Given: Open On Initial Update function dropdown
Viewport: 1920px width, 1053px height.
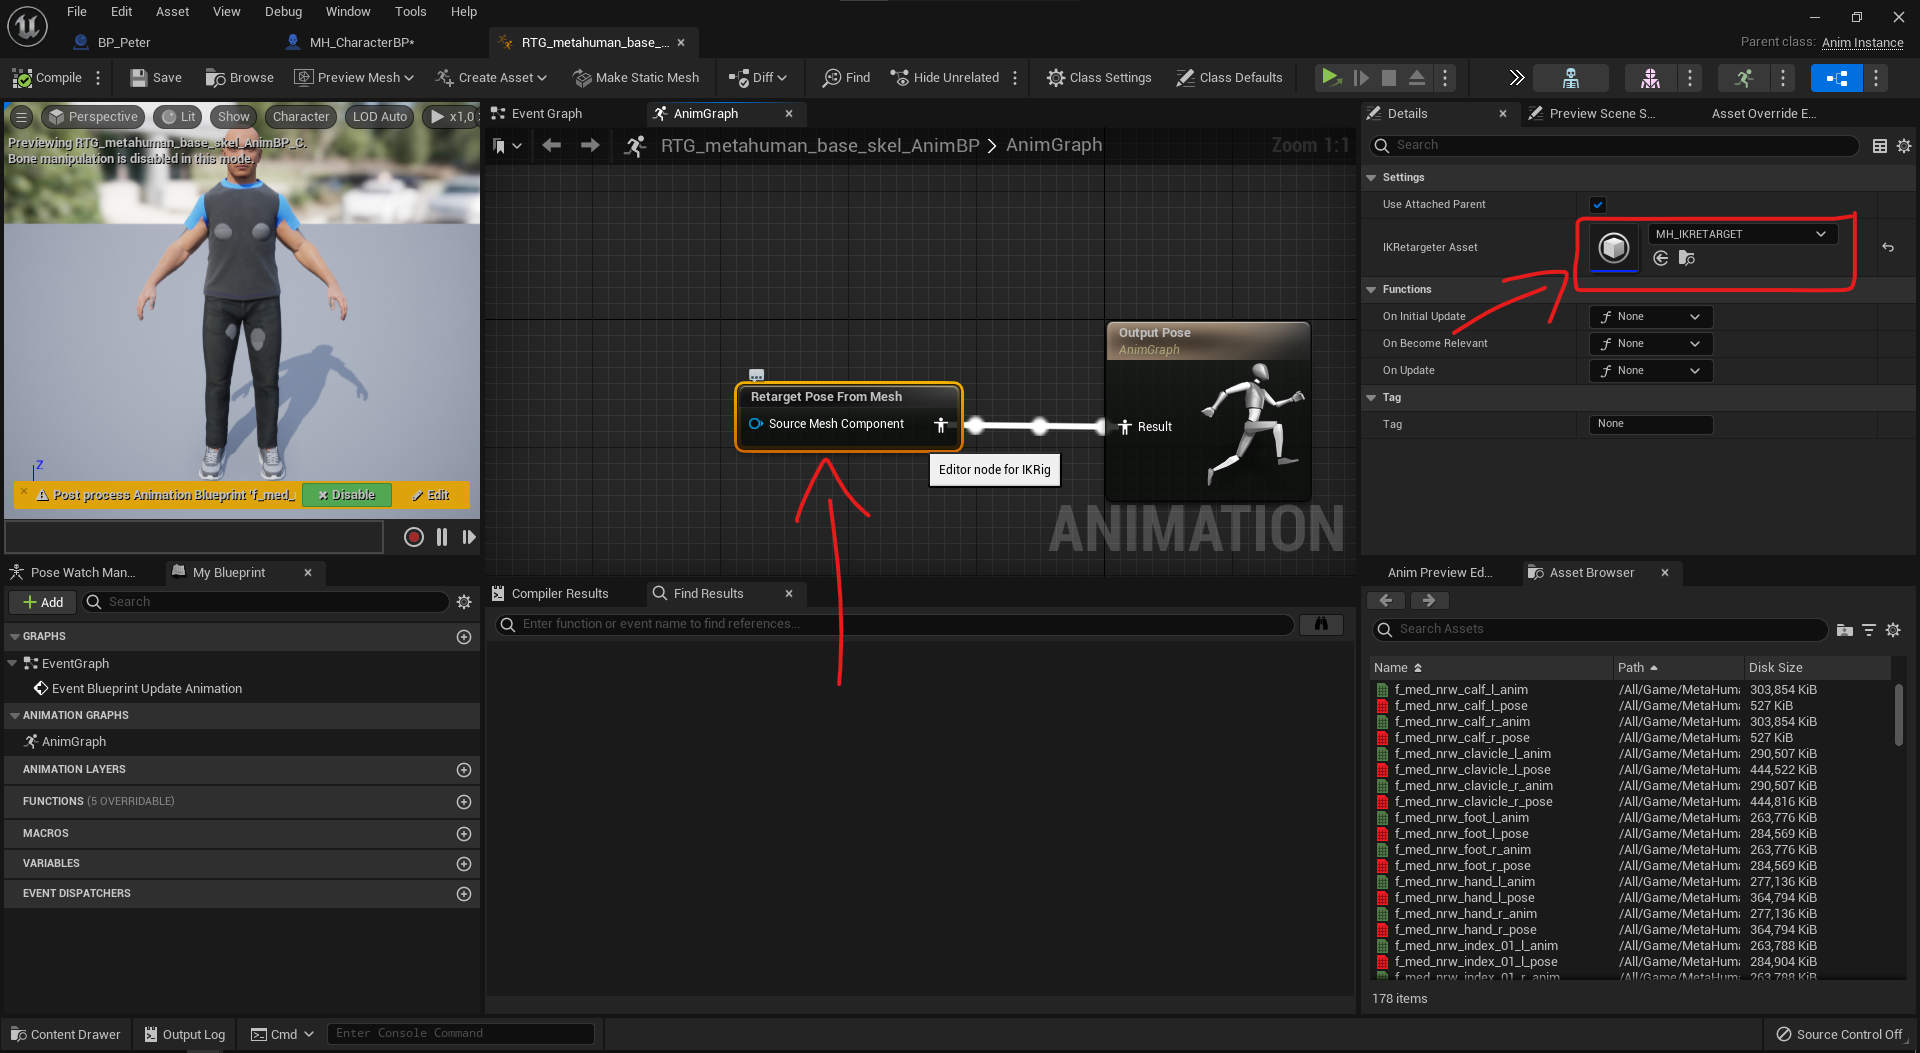Looking at the screenshot, I should 1651,317.
